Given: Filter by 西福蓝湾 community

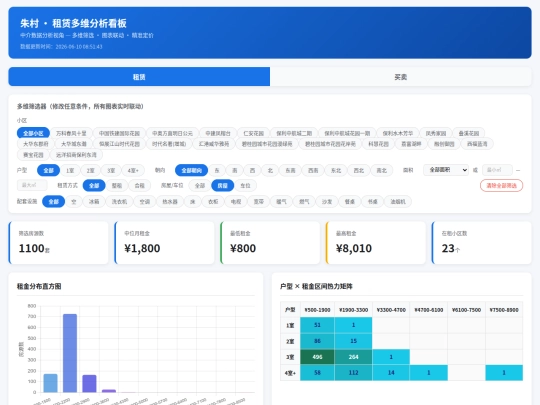Looking at the screenshot, I should 477,144.
